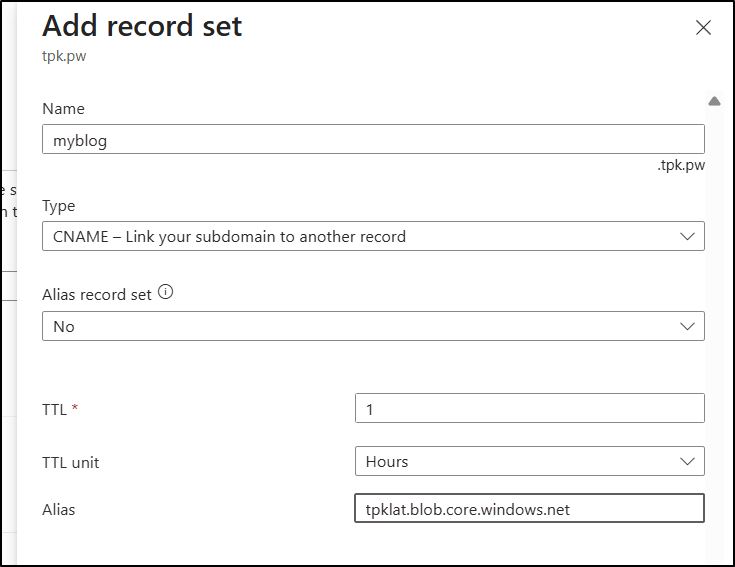The image size is (735, 567).
Task: Click info icon beside Alias record set
Action: (166, 293)
